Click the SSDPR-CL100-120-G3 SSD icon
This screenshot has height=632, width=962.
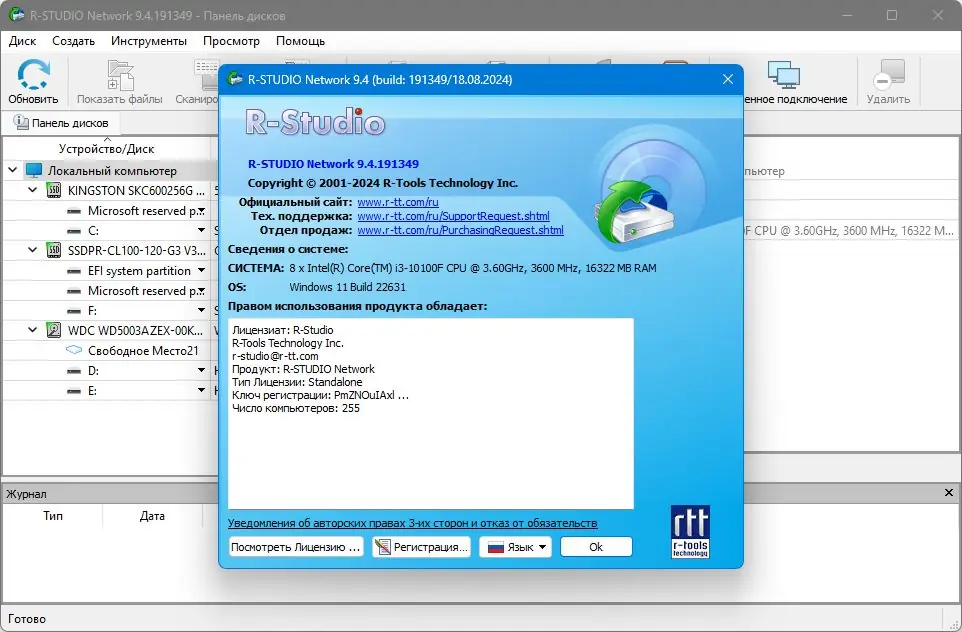coord(54,250)
